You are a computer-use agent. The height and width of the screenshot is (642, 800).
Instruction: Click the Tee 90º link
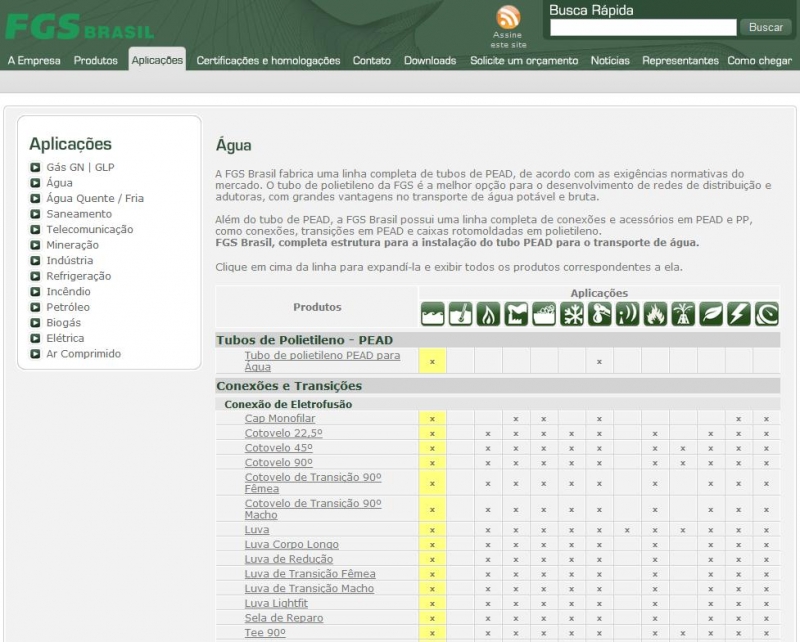point(265,633)
